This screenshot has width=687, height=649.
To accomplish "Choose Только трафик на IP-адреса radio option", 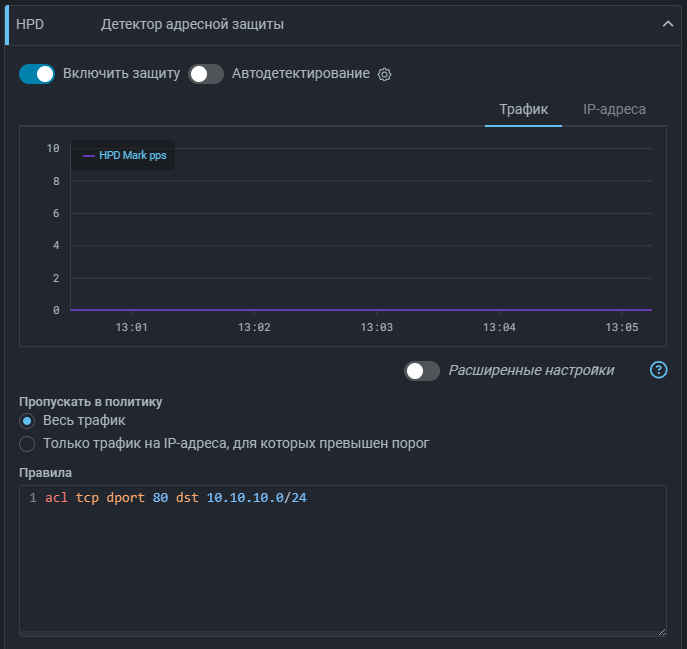I will [27, 443].
